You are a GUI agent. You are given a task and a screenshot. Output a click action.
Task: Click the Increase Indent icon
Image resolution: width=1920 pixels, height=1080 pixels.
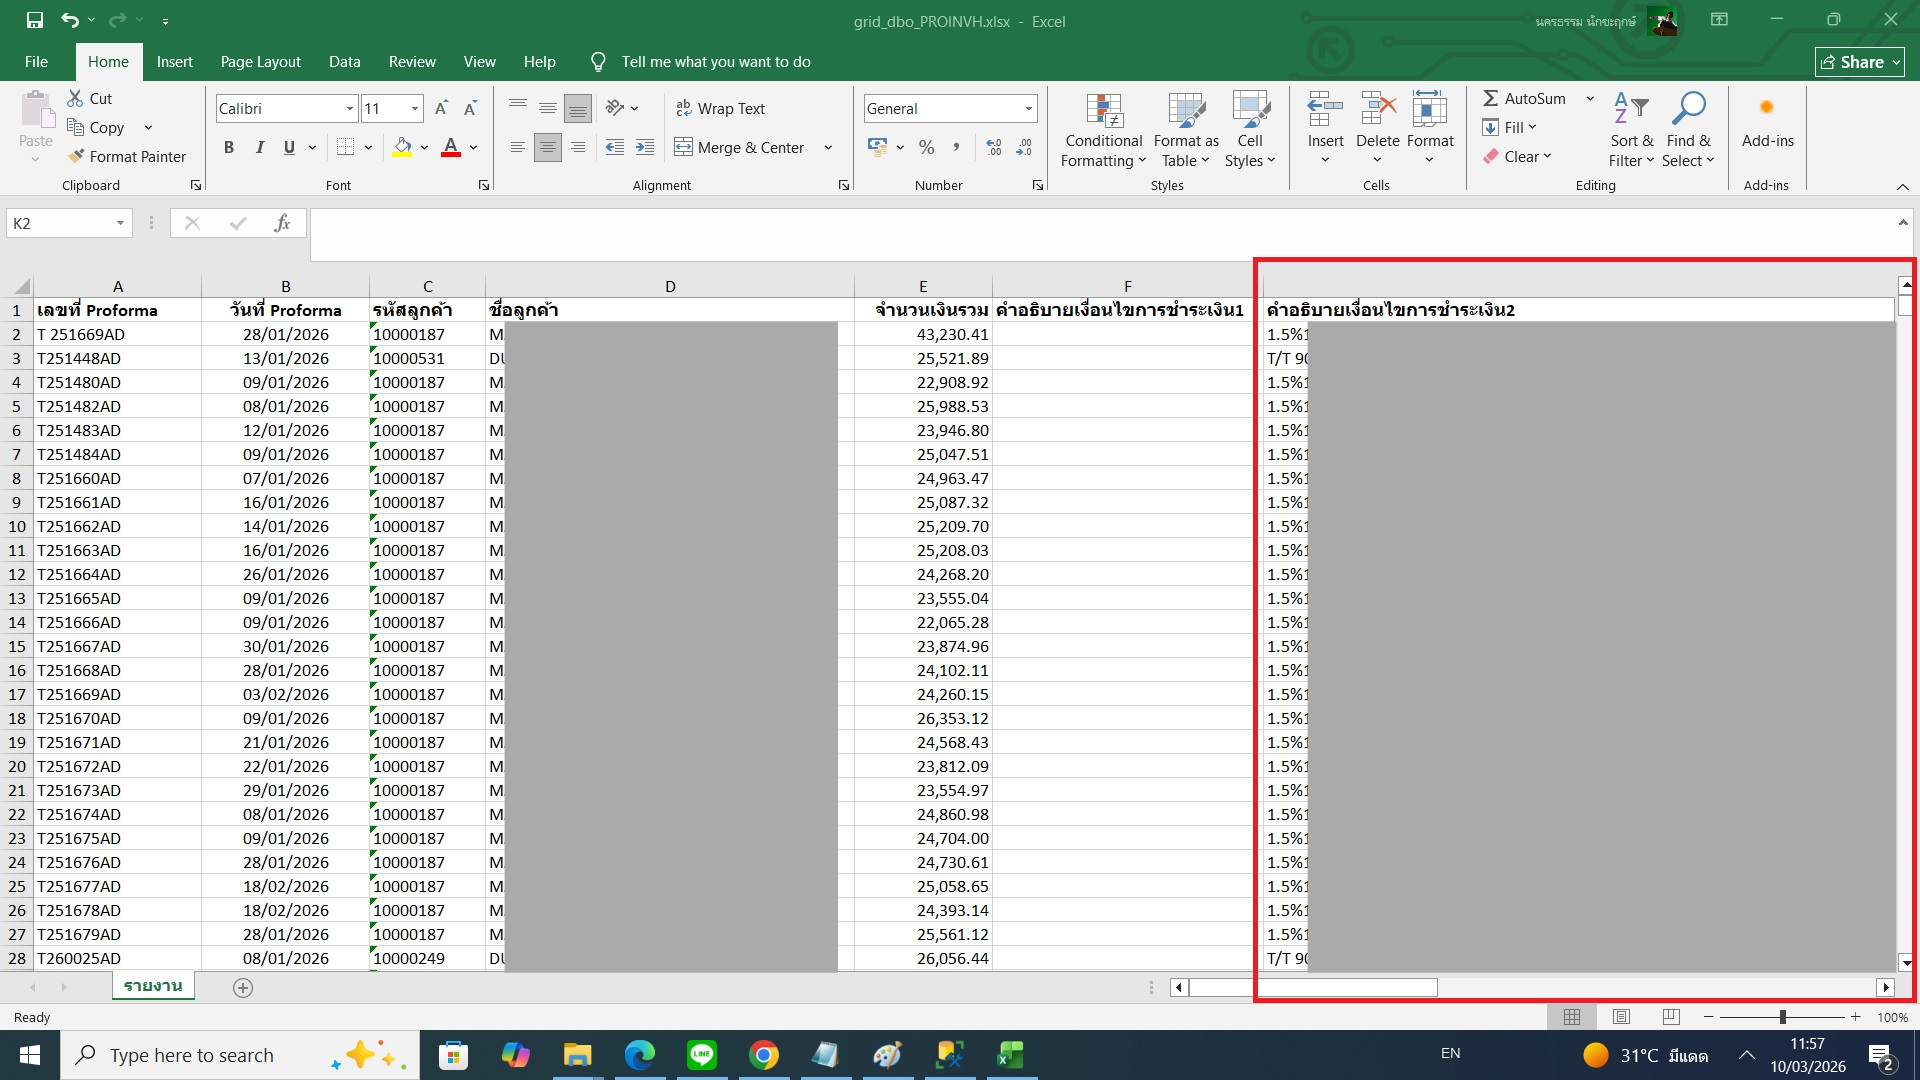click(645, 147)
